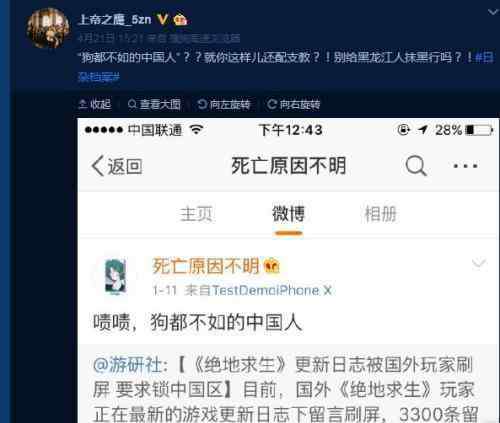Click the orange username 死亡原因不明
500x423 pixels.
coord(206,266)
